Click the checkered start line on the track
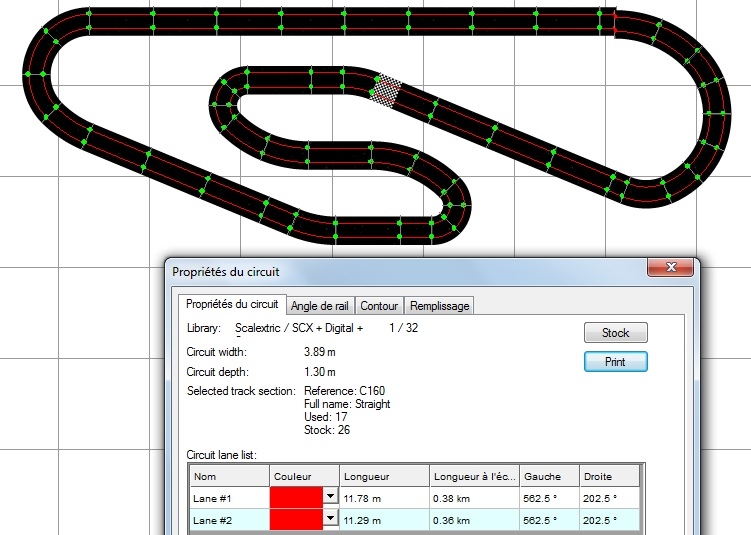The height and width of the screenshot is (535, 751). coord(387,90)
